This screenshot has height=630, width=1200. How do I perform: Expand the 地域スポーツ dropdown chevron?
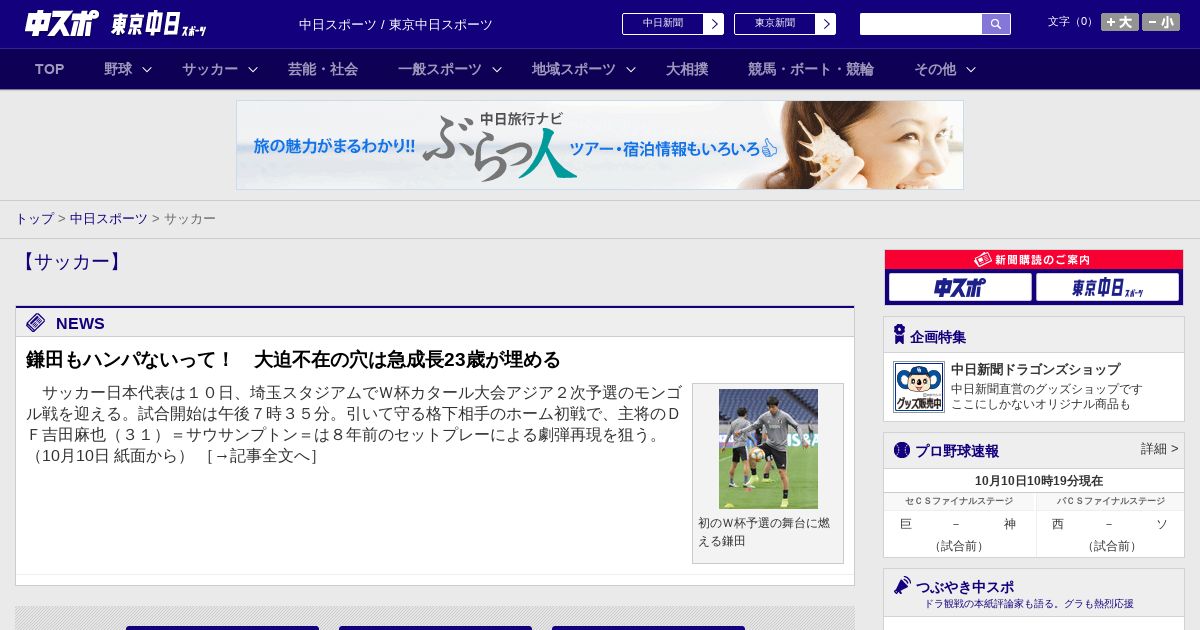[631, 69]
